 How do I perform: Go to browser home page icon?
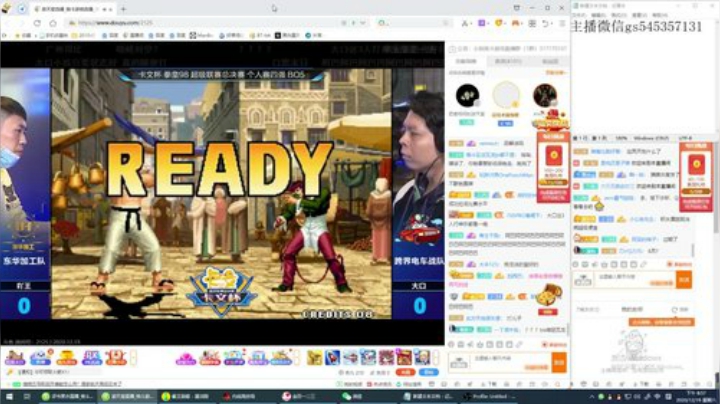[53, 23]
